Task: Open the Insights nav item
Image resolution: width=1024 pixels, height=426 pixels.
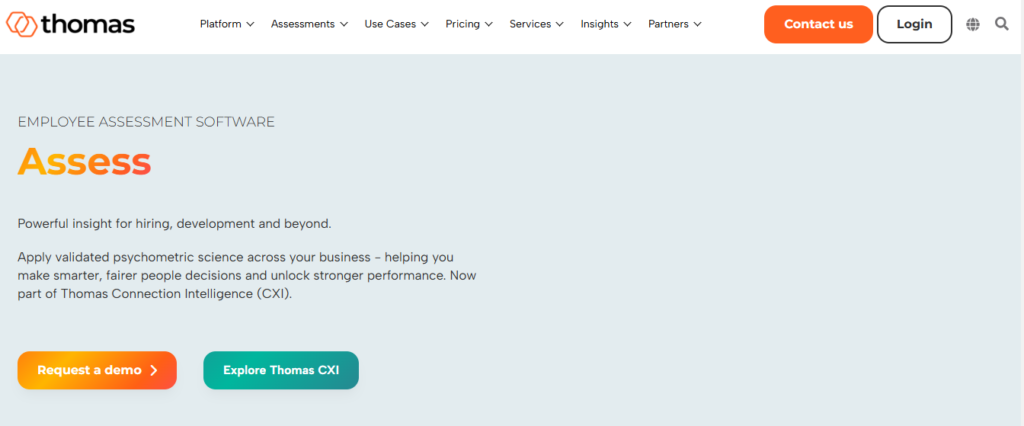Action: (600, 24)
